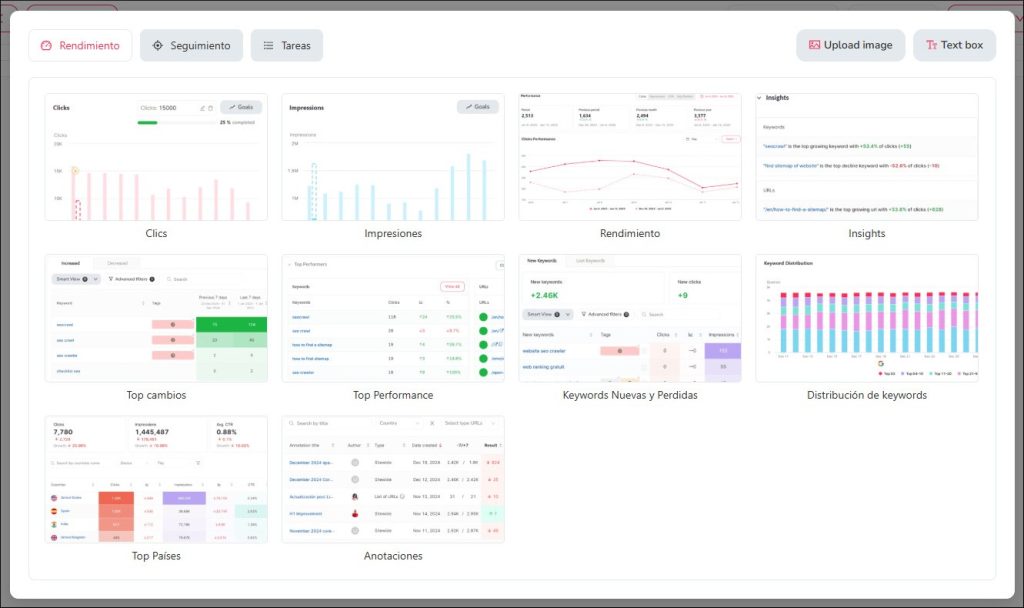Click the trash icon next to the 15000 Clicks goal
Screen dimensions: 1024x608
click(x=211, y=107)
